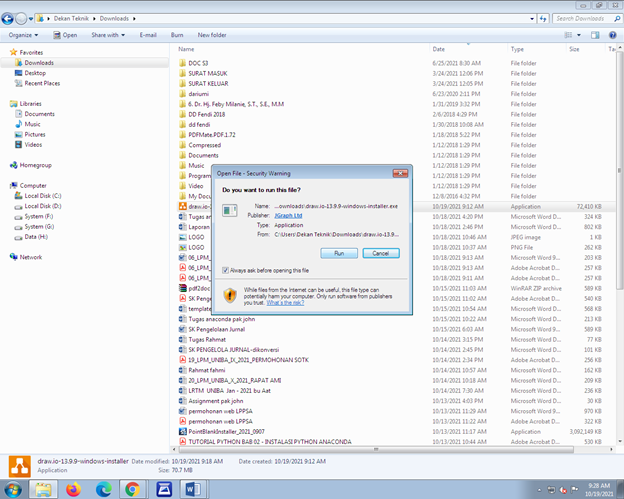
Task: Click the horizontal scrollbar thumb
Action: pyautogui.click(x=376, y=449)
